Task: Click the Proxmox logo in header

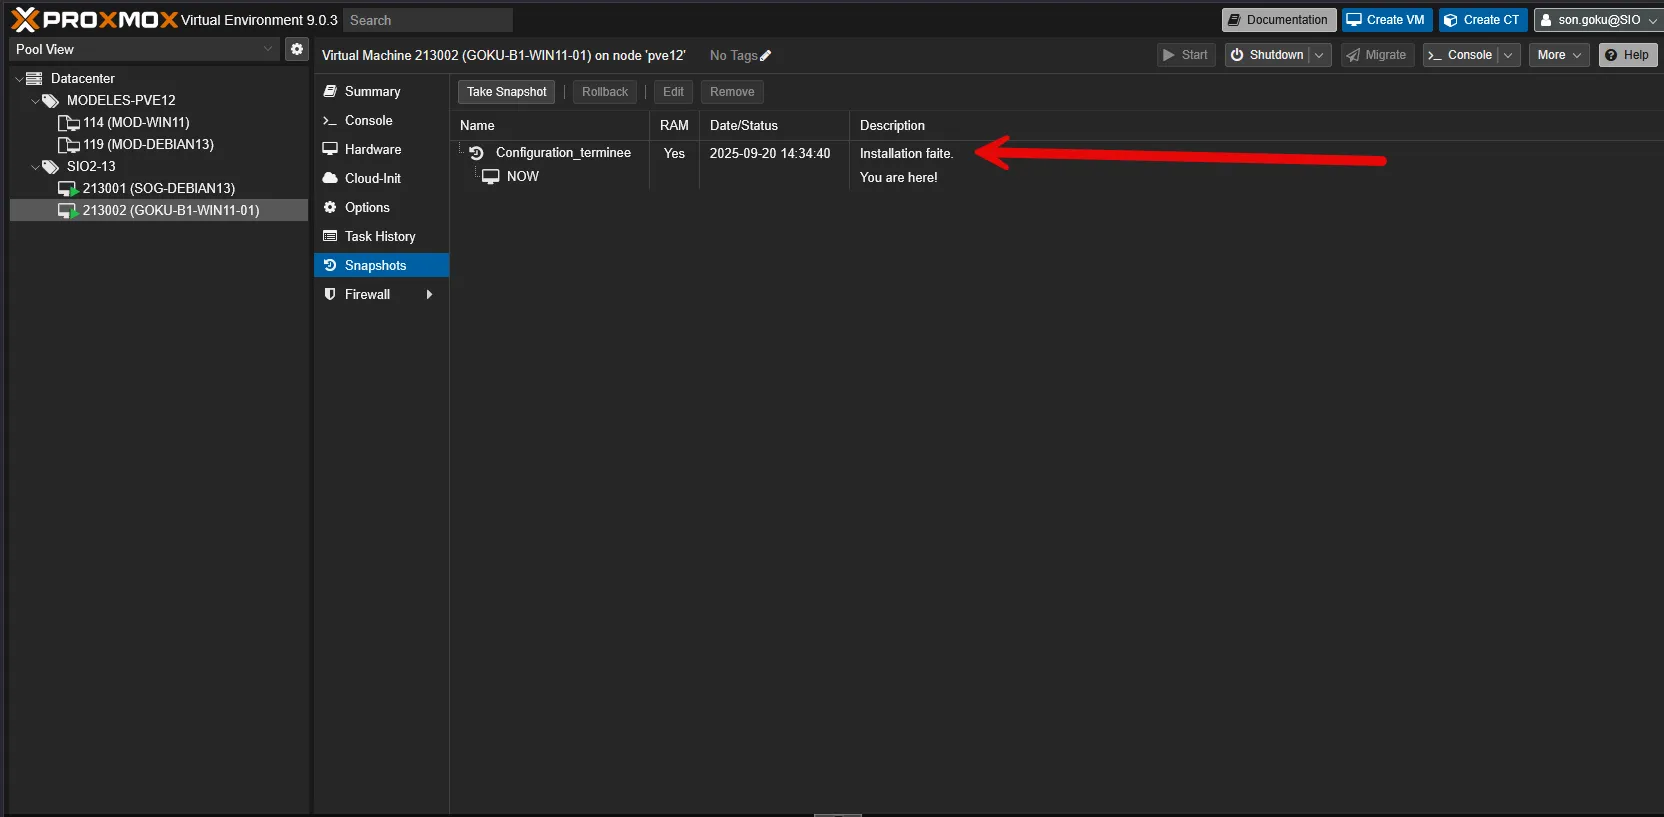Action: (x=94, y=20)
